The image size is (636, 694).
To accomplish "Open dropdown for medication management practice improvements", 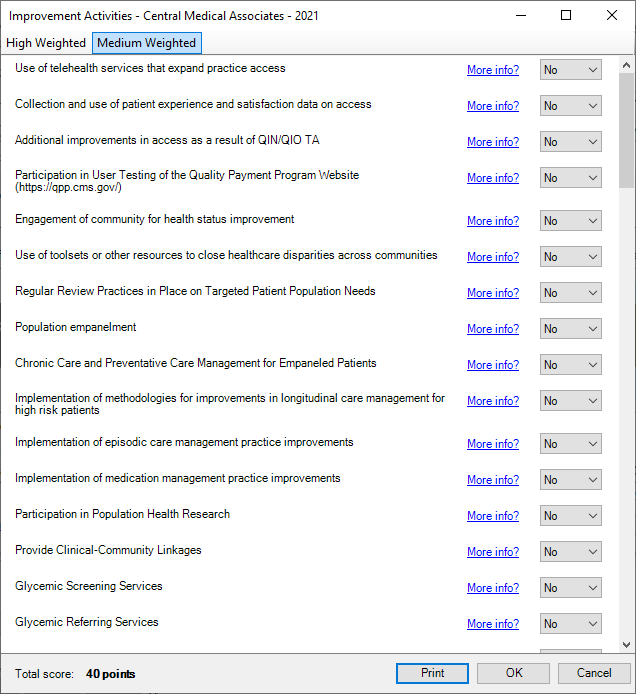I will point(570,480).
